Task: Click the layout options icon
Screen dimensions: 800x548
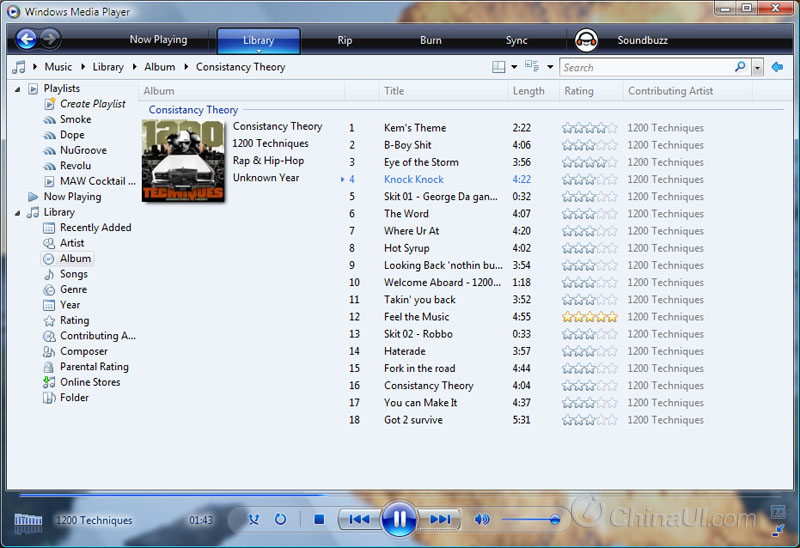Action: [x=498, y=67]
